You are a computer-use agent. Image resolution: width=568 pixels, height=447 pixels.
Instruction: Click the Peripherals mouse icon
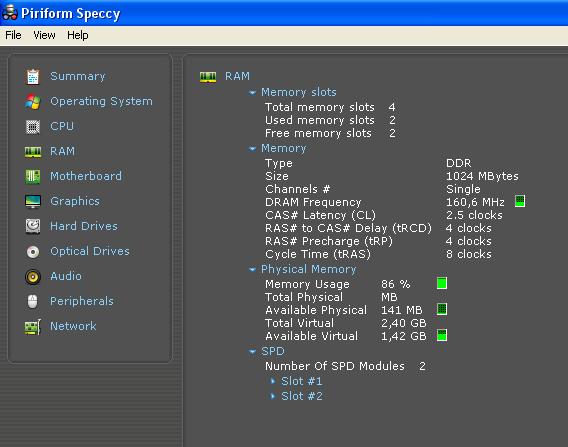point(33,301)
